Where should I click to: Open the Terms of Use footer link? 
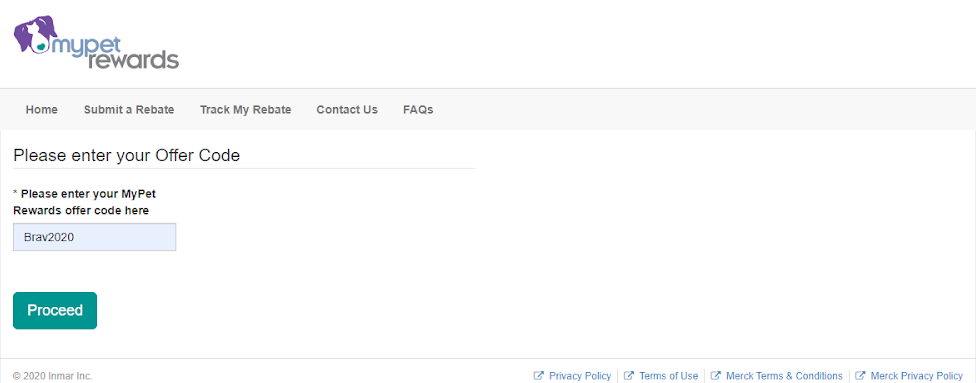[x=669, y=376]
